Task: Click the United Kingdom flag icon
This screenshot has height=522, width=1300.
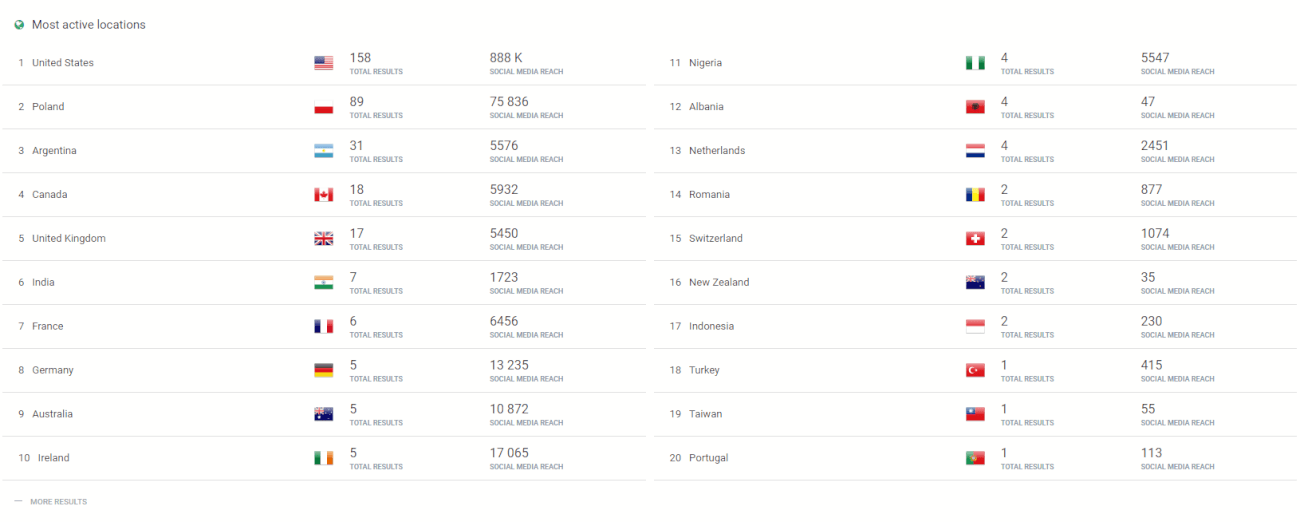Action: tap(323, 239)
